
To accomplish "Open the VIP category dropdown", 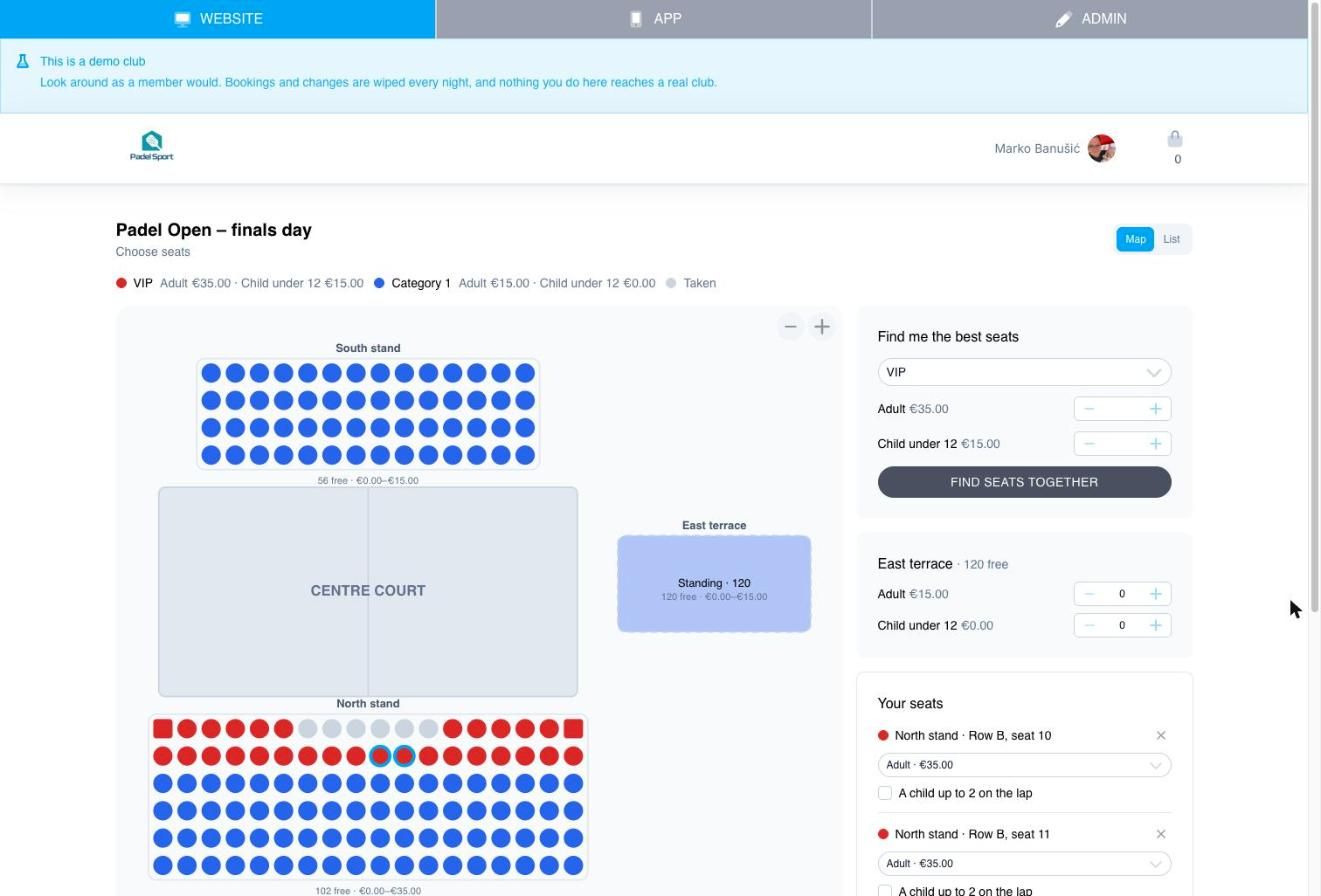I will tap(1024, 372).
